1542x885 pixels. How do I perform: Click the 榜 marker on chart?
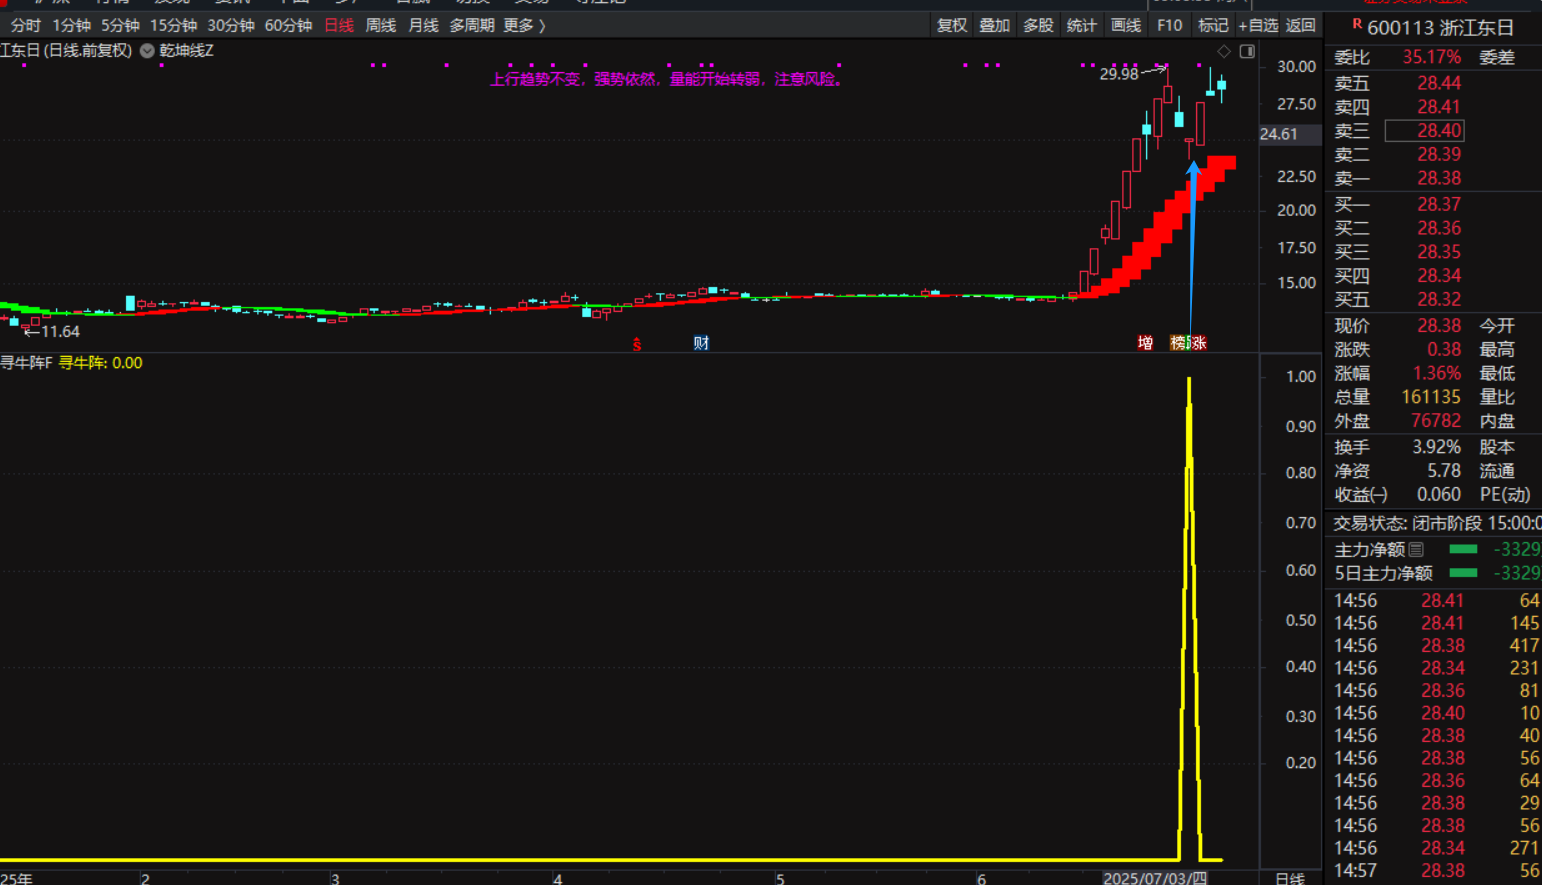pos(1178,343)
